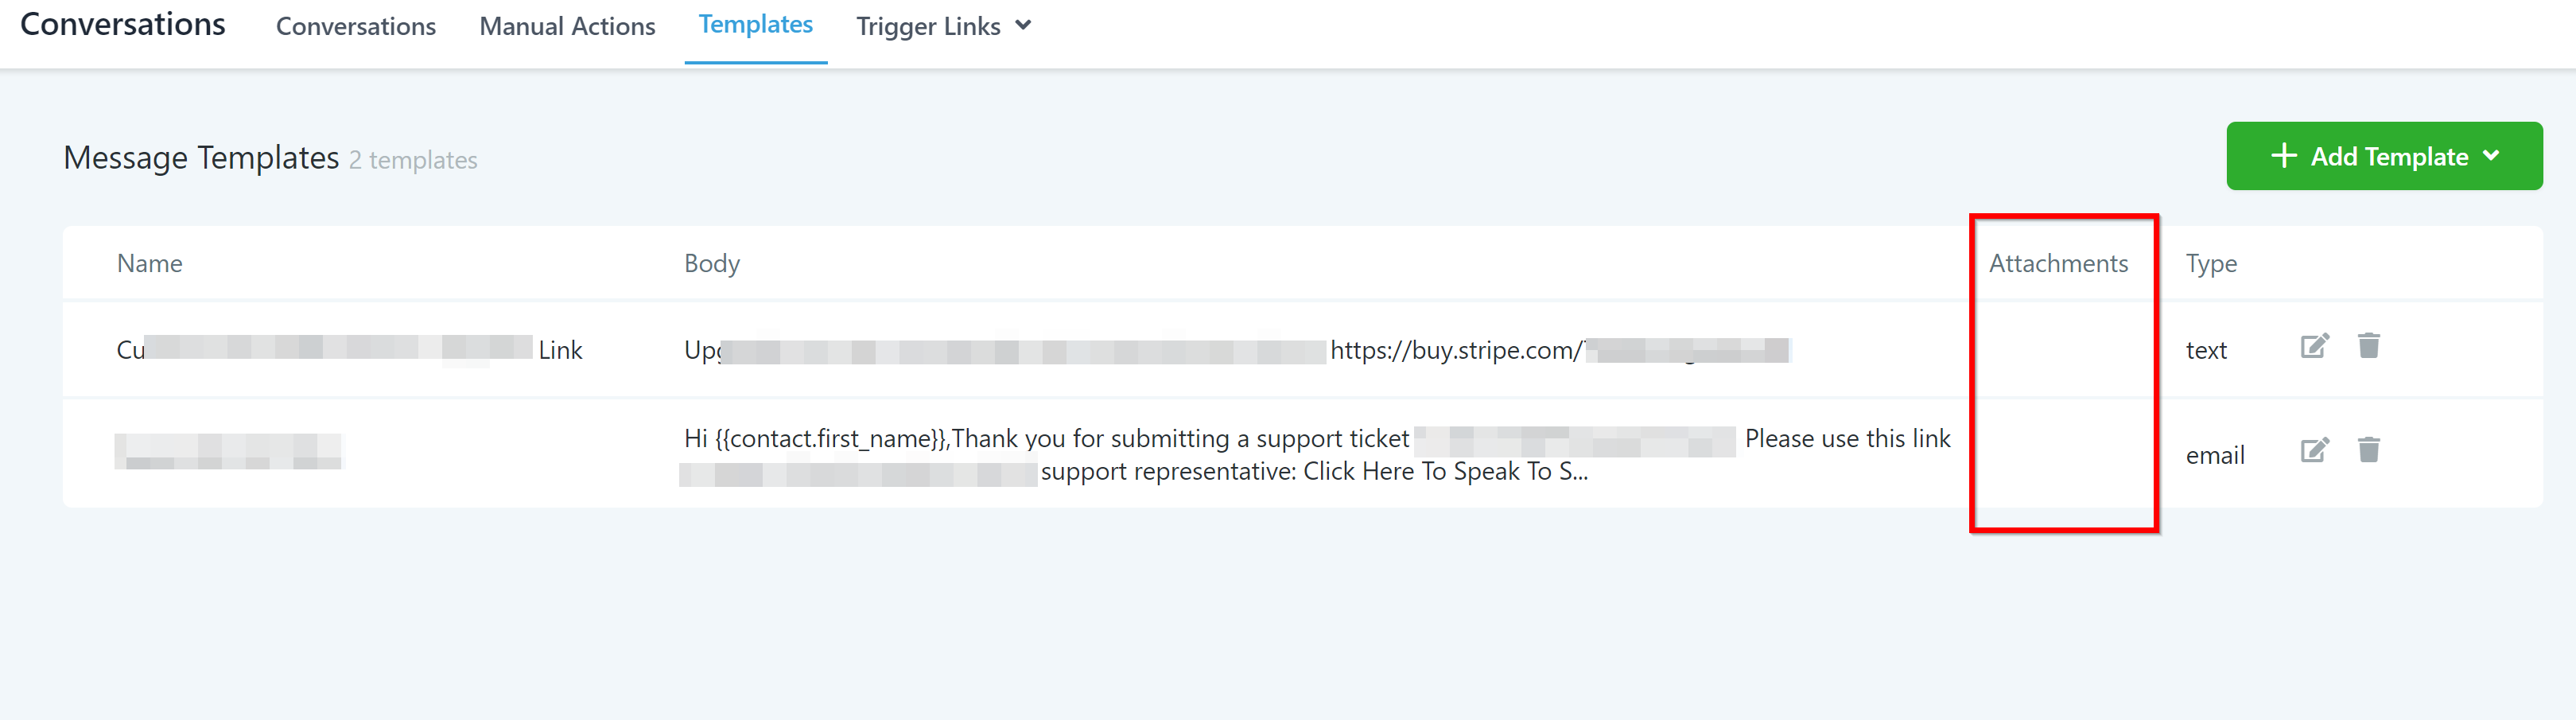
Task: Delete the text type template
Action: point(2368,346)
